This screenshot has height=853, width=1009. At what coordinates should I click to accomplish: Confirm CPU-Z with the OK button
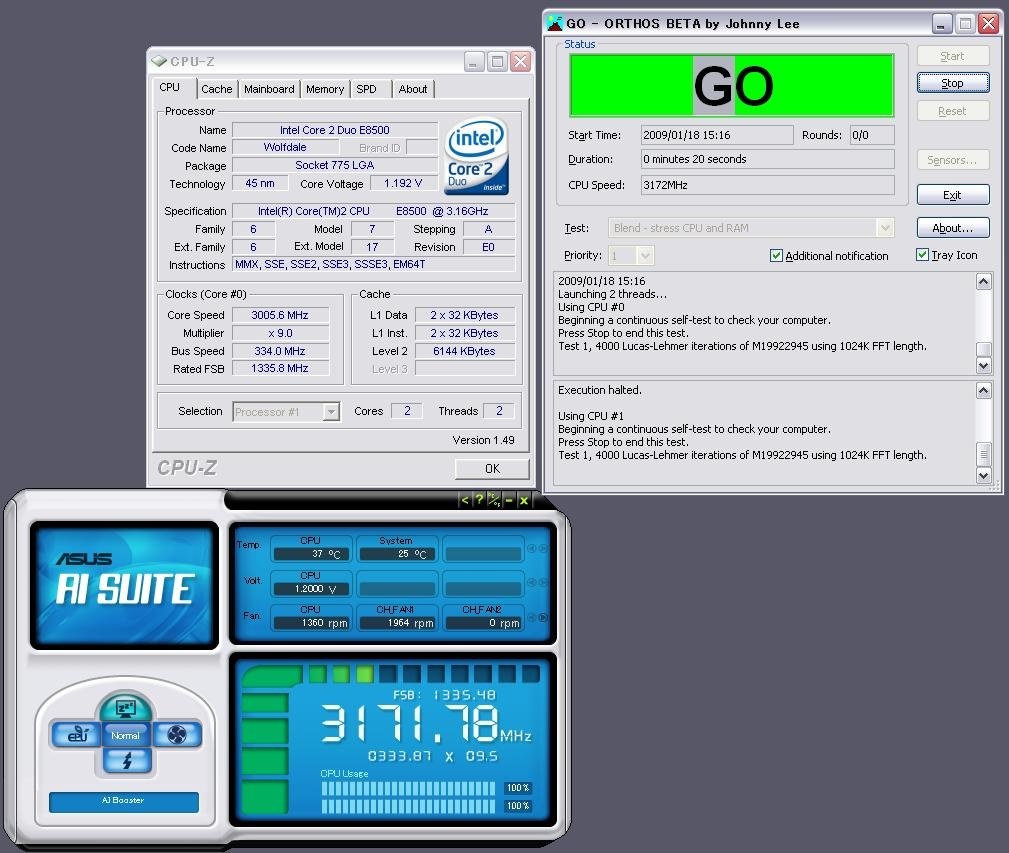point(492,468)
